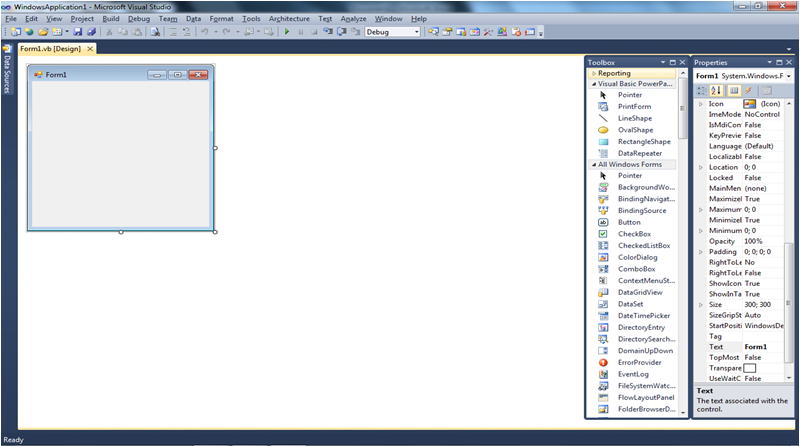The image size is (800, 447).
Task: Expand the Size property node
Action: [701, 305]
